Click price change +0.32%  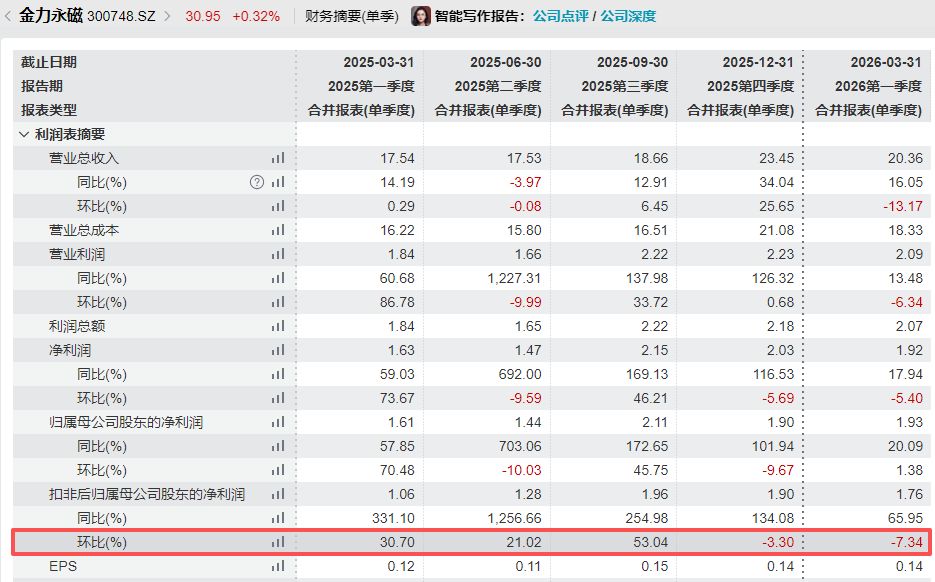pyautogui.click(x=256, y=16)
